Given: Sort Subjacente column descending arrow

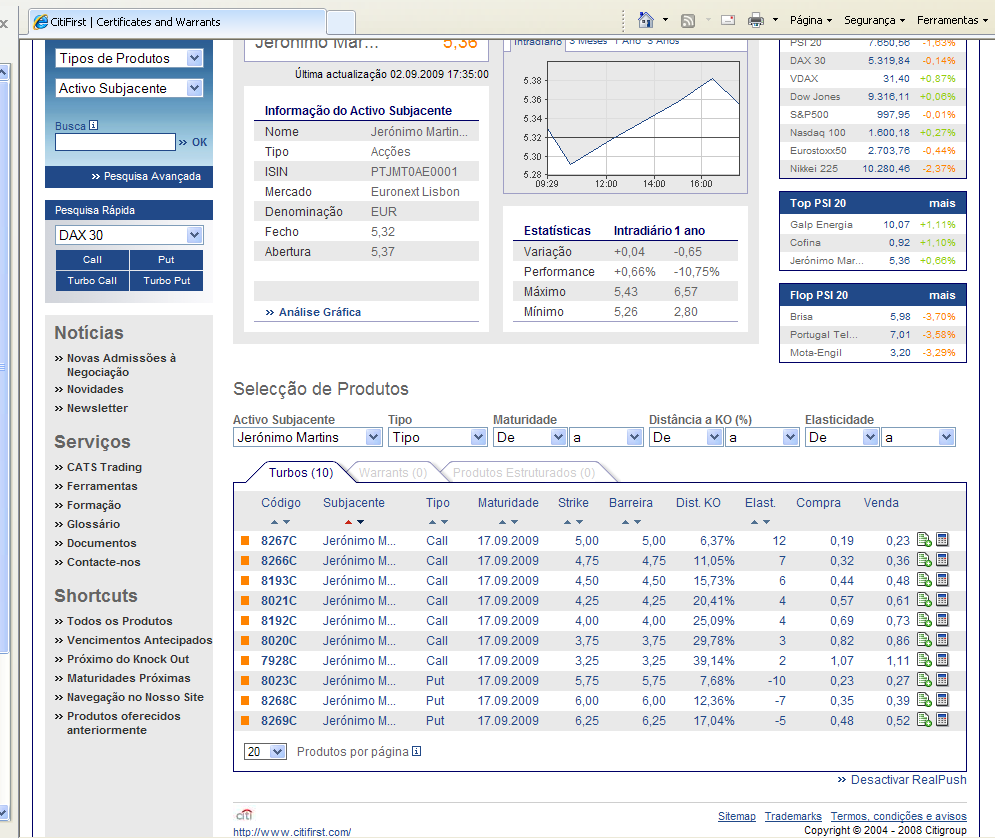Looking at the screenshot, I should coord(360,522).
